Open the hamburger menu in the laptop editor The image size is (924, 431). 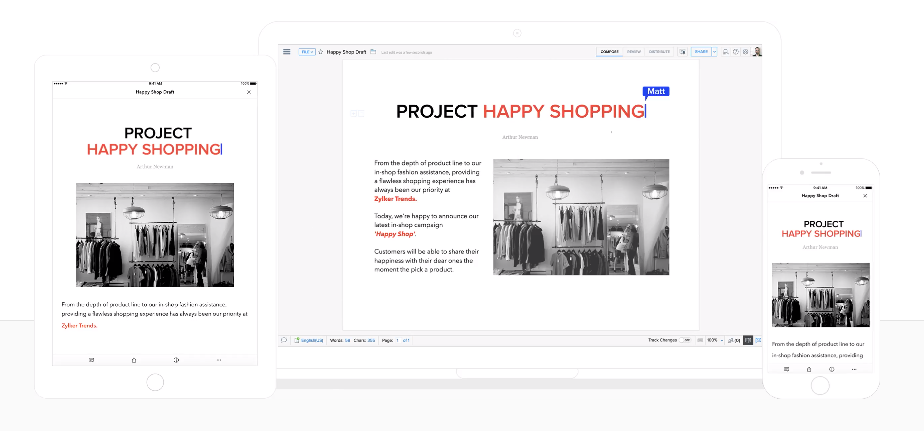click(x=286, y=52)
